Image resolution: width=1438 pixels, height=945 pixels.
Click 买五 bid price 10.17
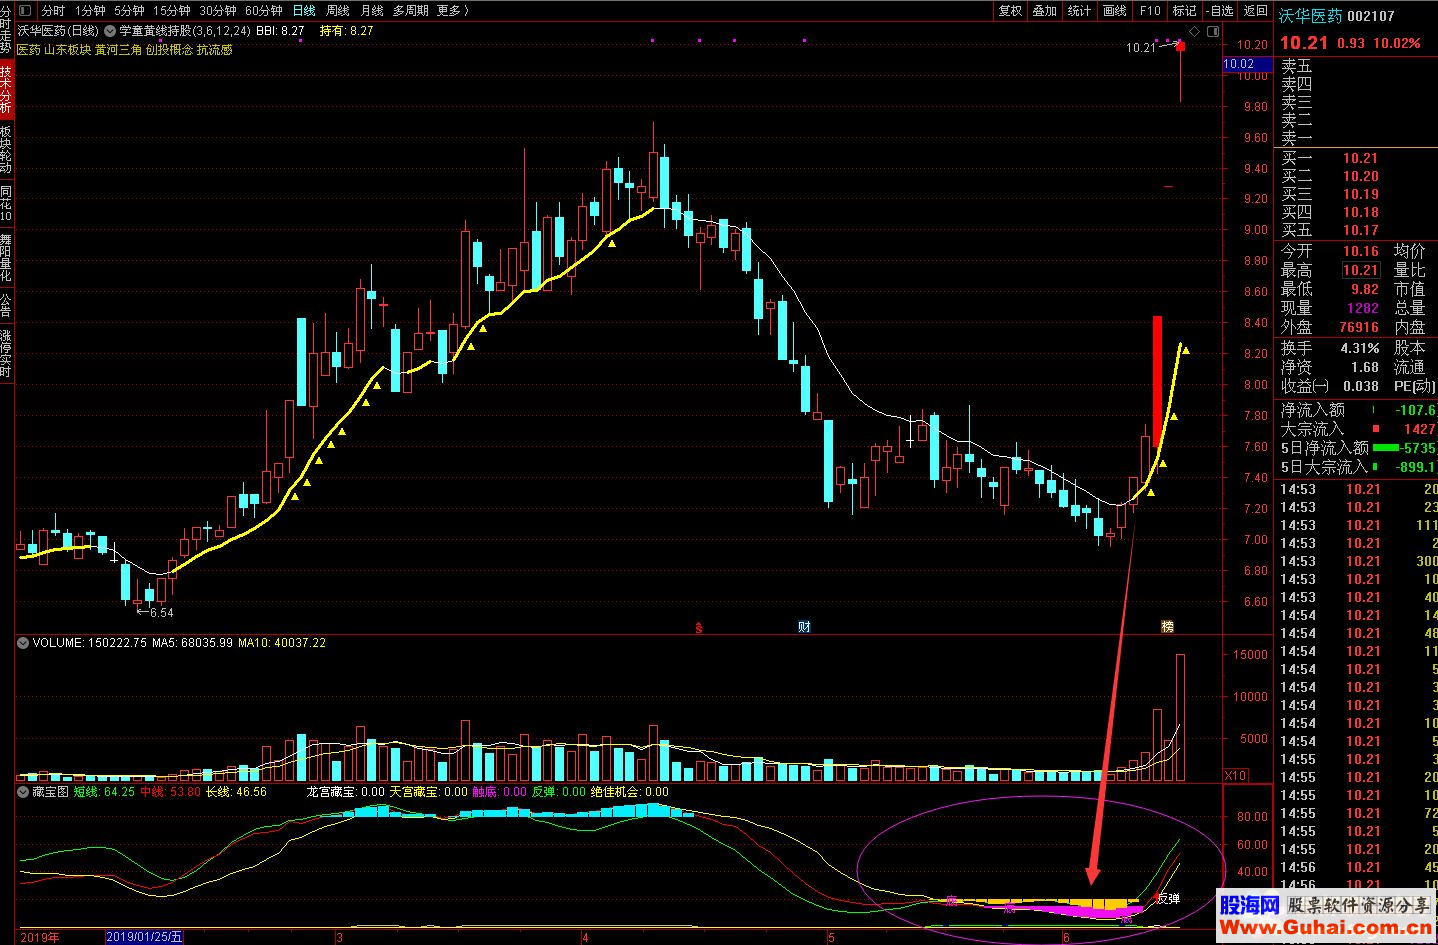click(1360, 230)
